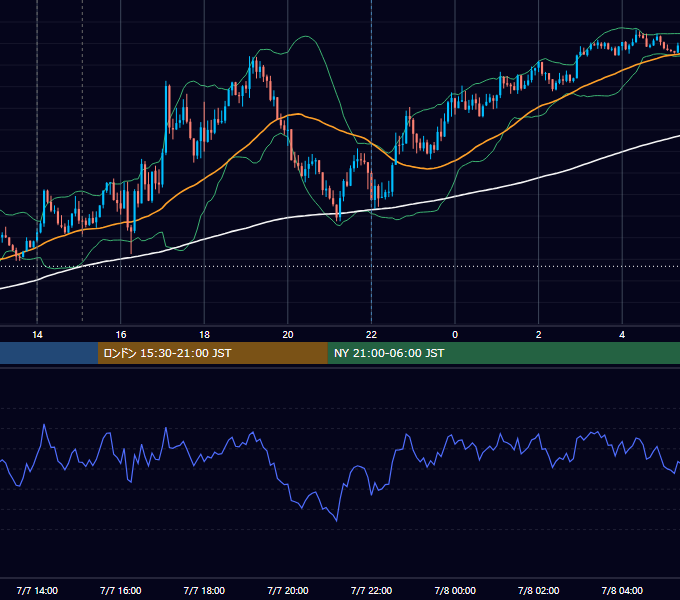The height and width of the screenshot is (600, 680).
Task: Click the NY 21:00-06:00 JST session bar
Action: point(503,353)
